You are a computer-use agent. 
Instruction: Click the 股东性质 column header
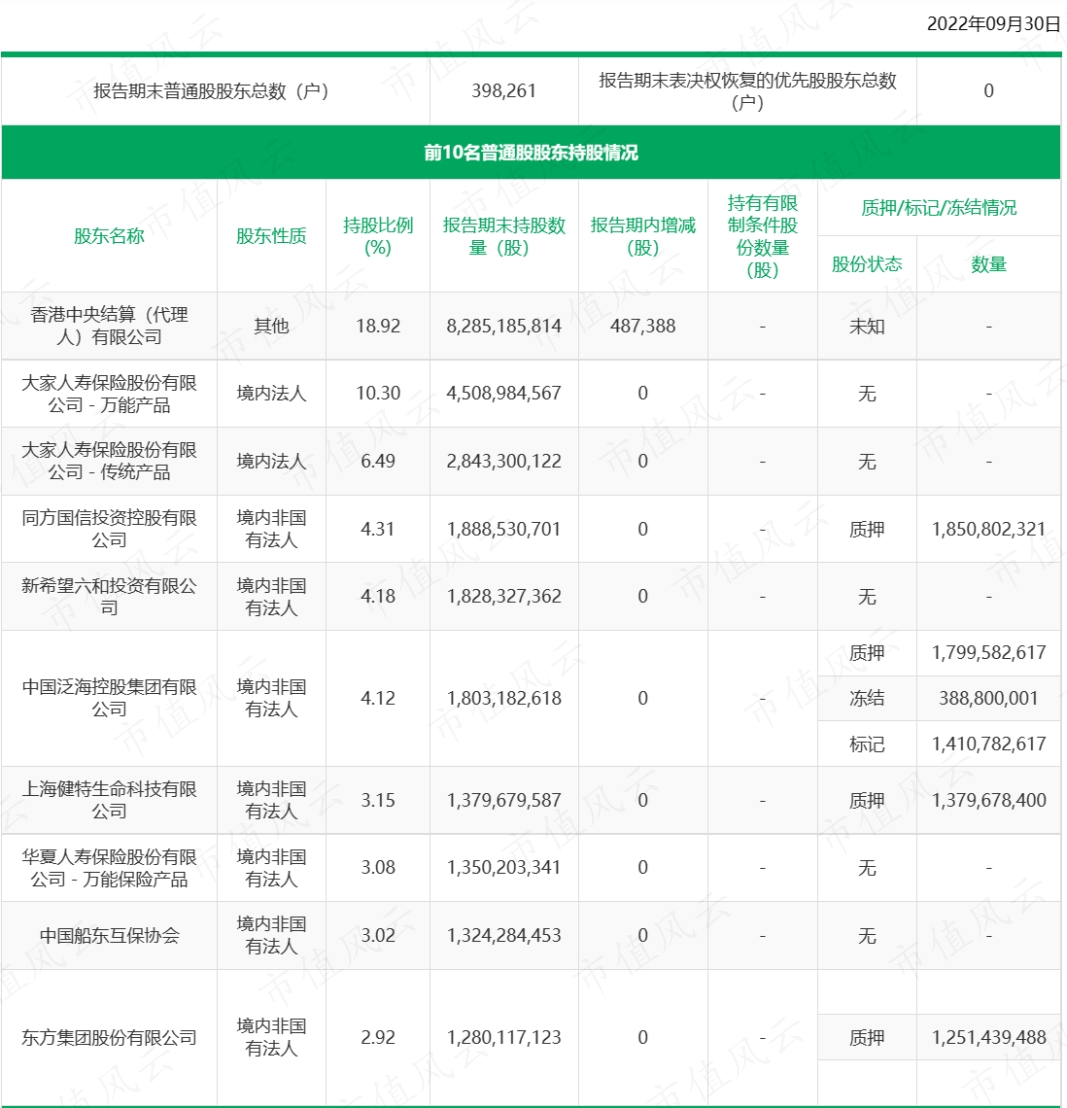271,236
